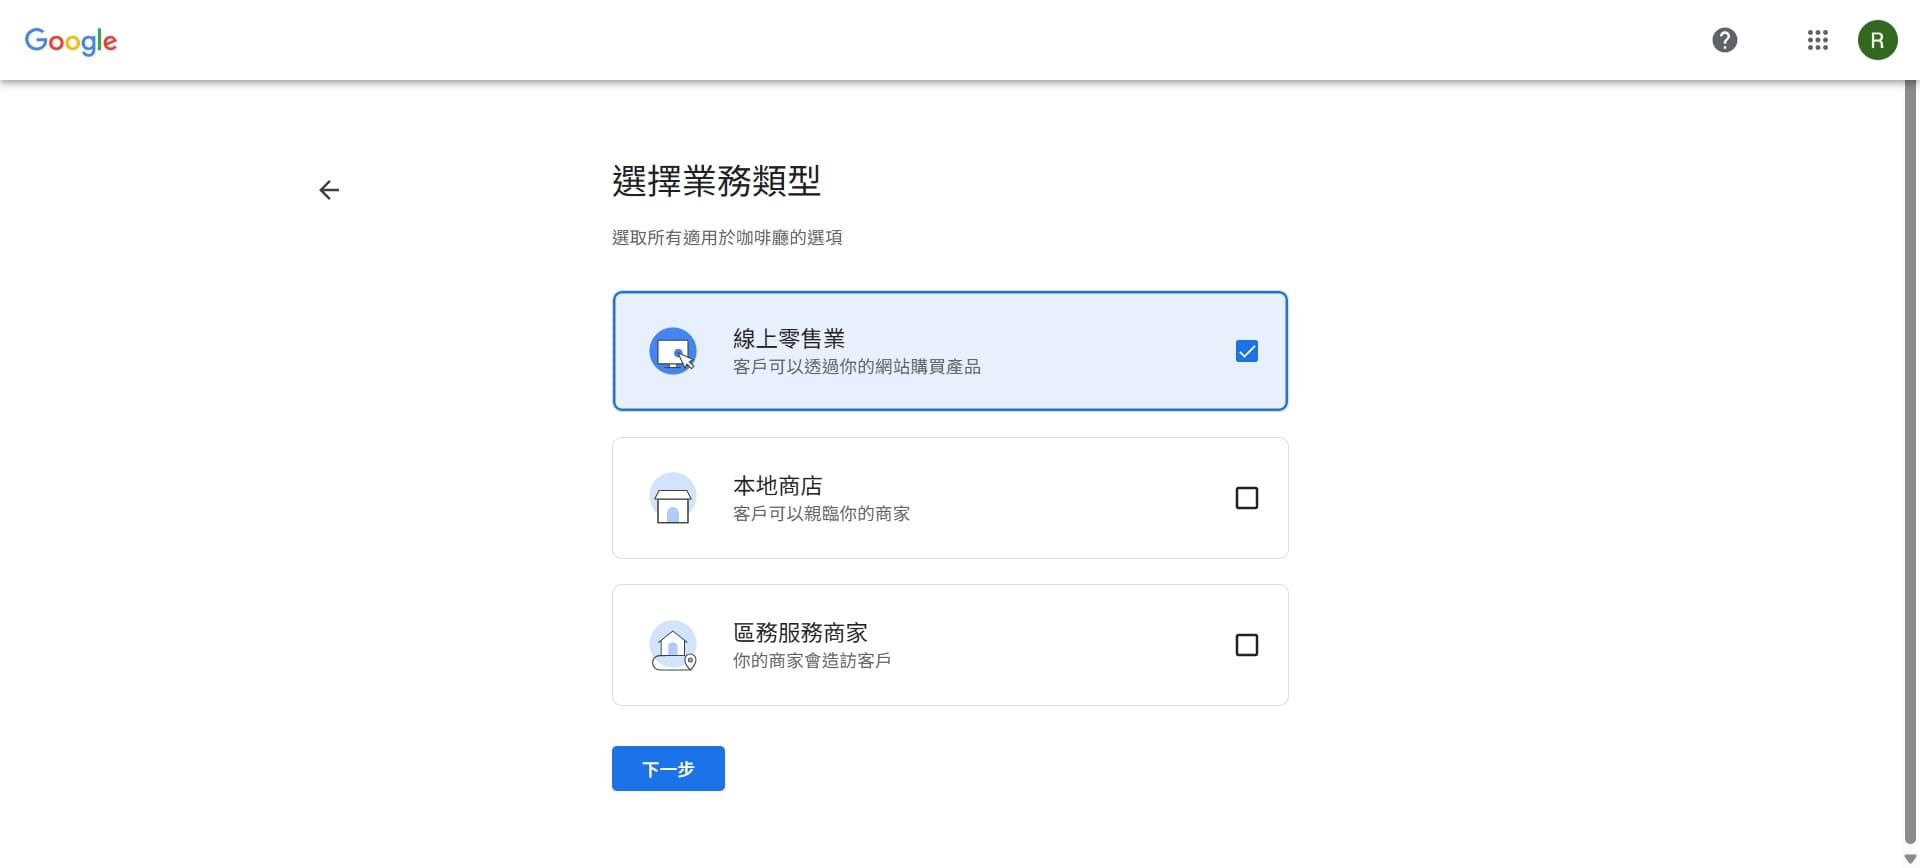1920x868 pixels.
Task: Select the 區務服務商家 title text
Action: pos(800,633)
